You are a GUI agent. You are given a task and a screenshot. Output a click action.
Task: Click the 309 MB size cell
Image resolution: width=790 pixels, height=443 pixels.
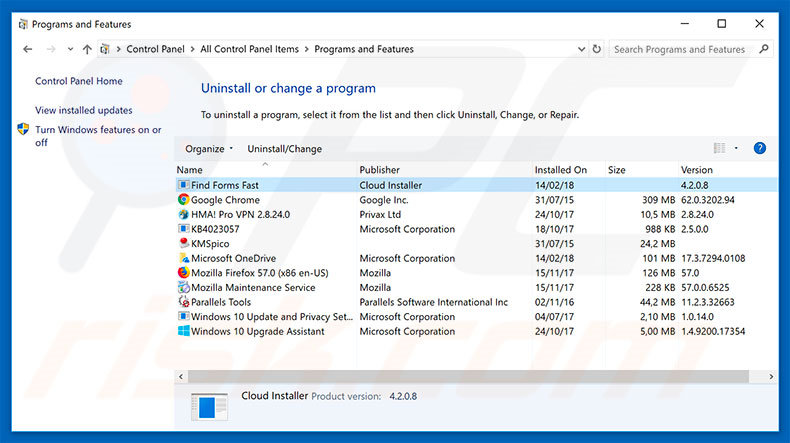(658, 200)
